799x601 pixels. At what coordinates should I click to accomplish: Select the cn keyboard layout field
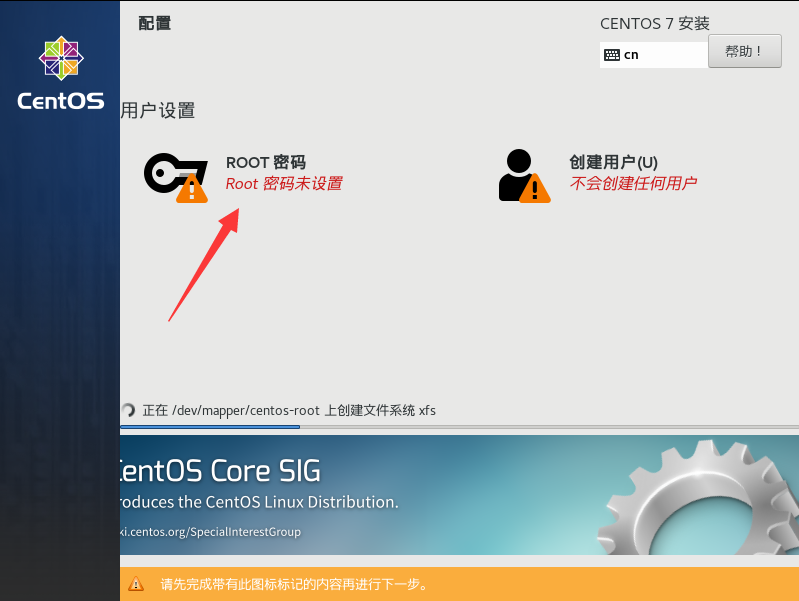coord(654,55)
